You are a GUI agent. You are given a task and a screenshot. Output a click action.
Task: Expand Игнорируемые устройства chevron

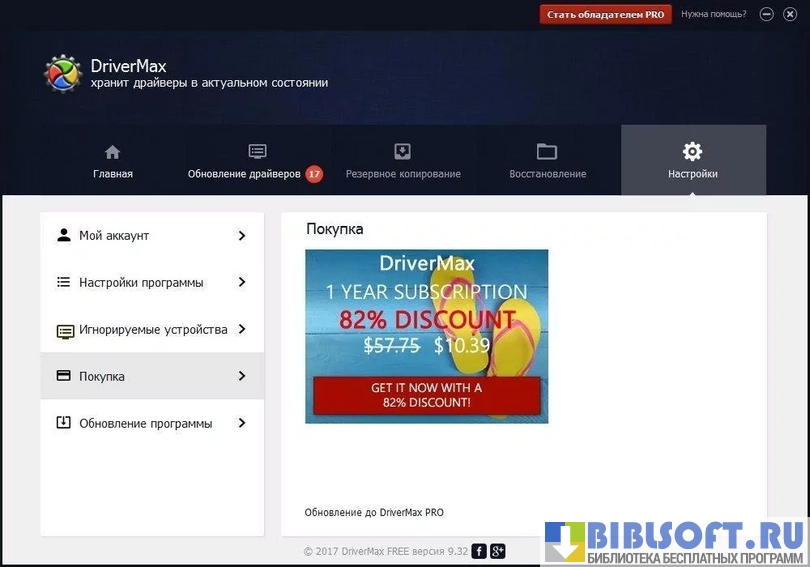click(x=242, y=330)
